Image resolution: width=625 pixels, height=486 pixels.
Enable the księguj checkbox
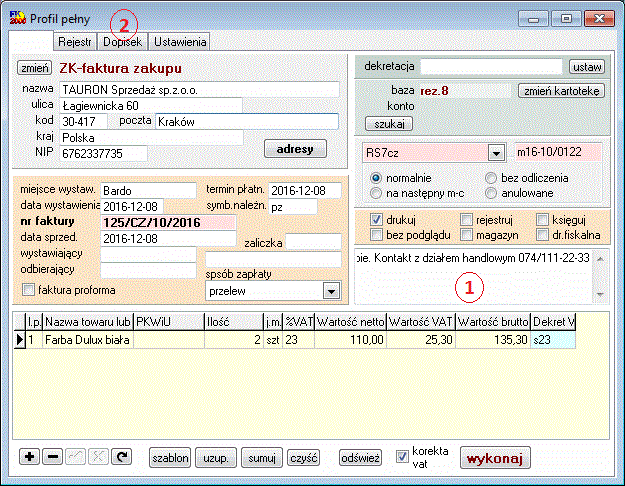point(542,219)
